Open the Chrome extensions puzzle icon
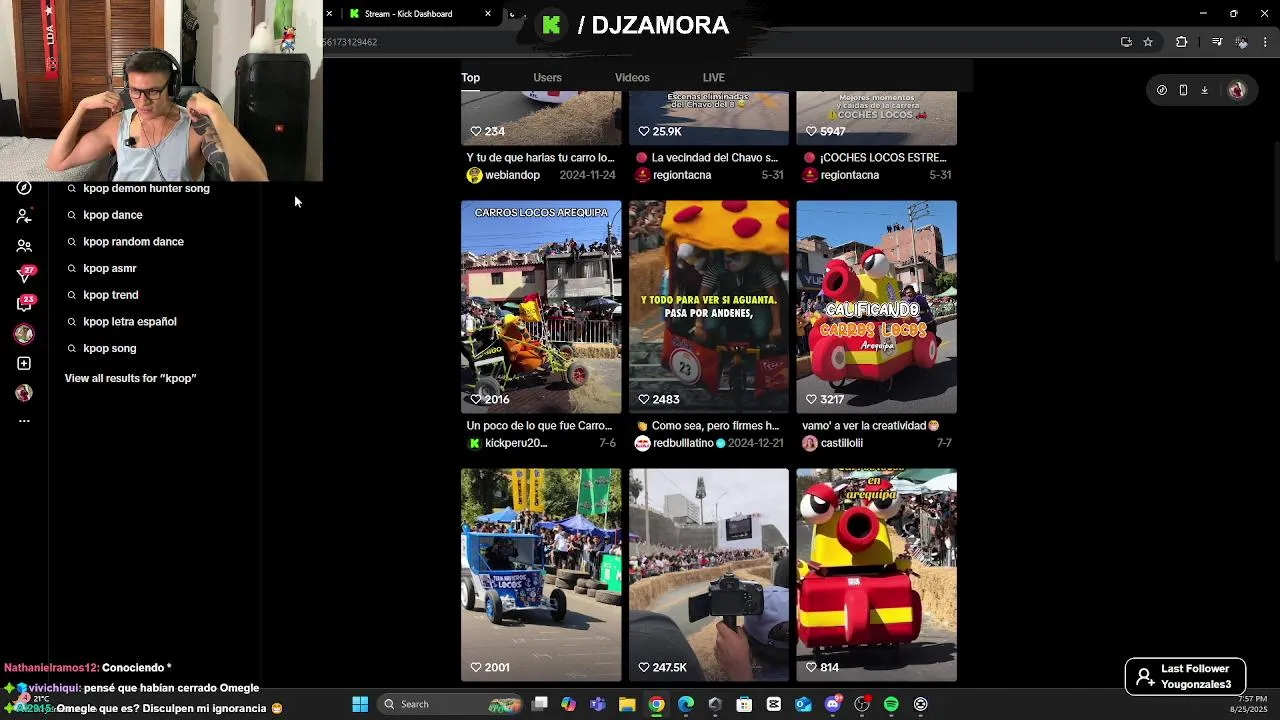The height and width of the screenshot is (720, 1280). point(1182,42)
